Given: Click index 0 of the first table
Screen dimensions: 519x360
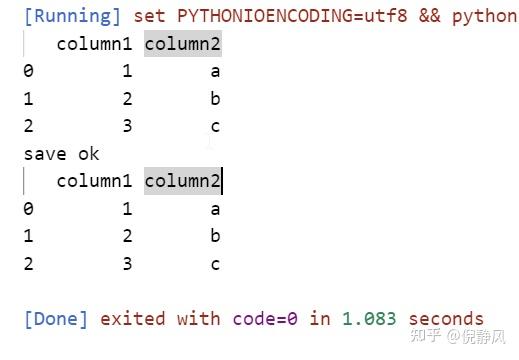Looking at the screenshot, I should coord(29,71).
